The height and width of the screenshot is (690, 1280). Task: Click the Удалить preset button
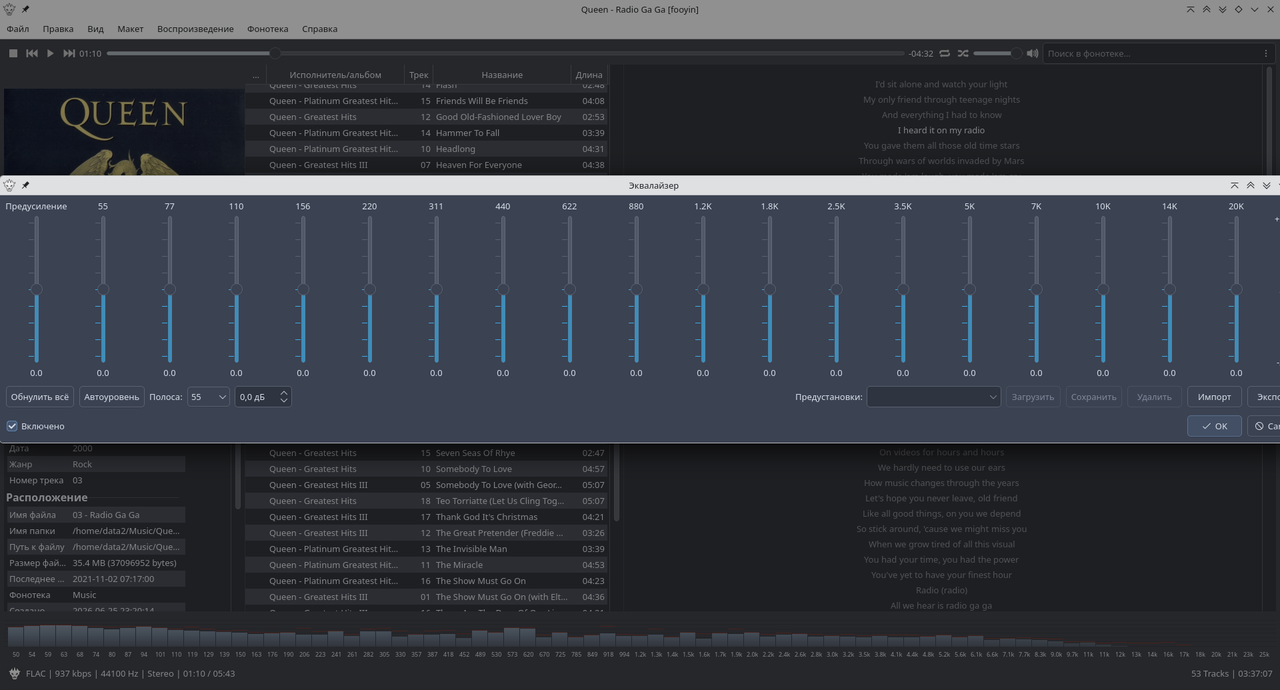tap(1154, 397)
